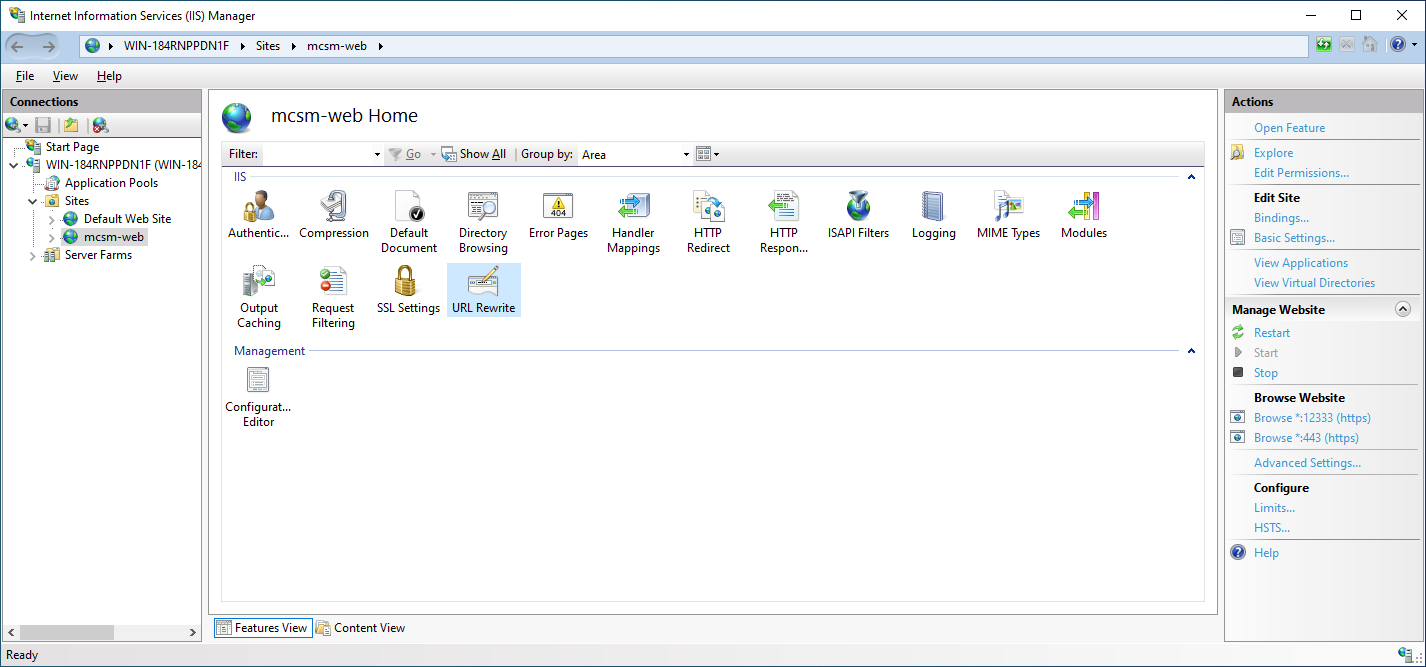Collapse the Sites tree node
This screenshot has height=667, width=1426.
tap(33, 201)
